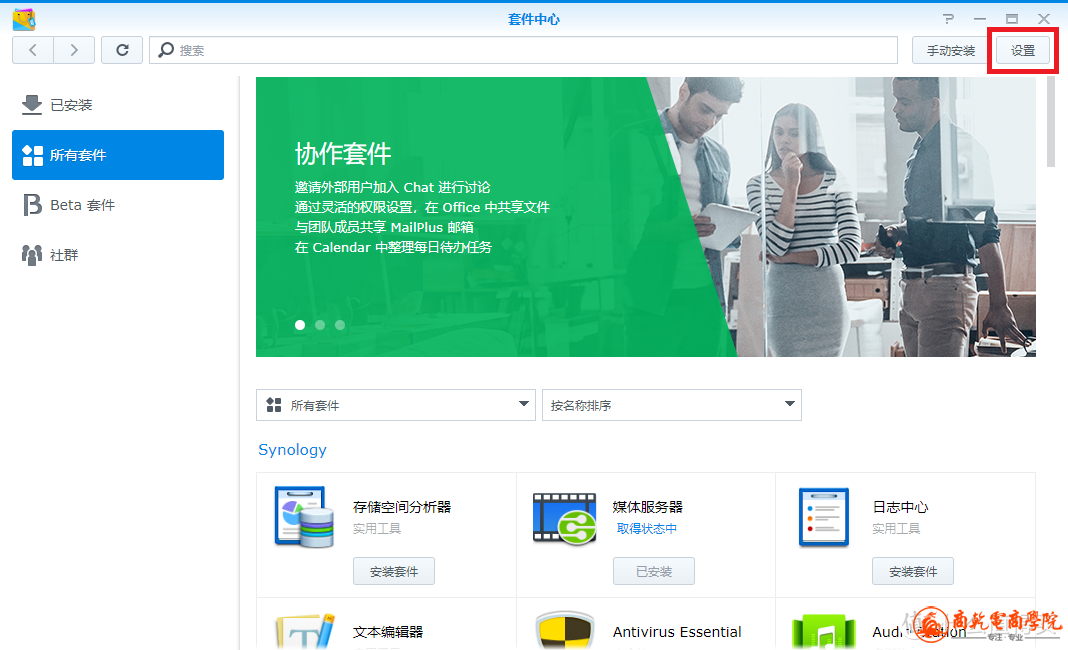
Task: Open 日志中心 package icon
Action: pyautogui.click(x=823, y=516)
